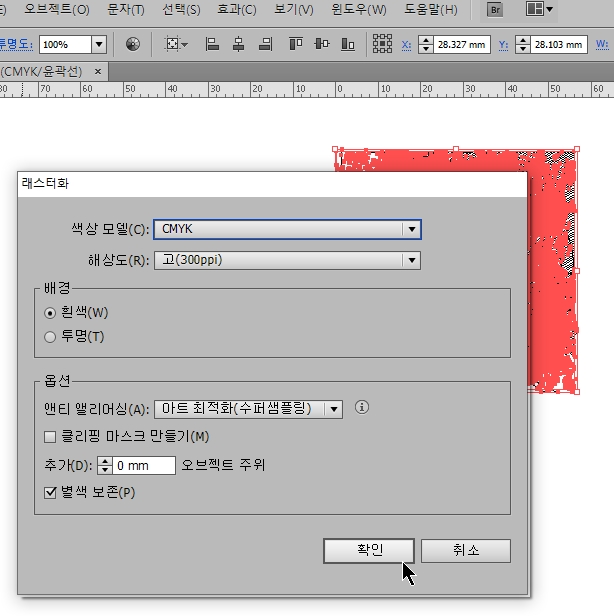
Task: Open the 색상 모델 CMYK dropdown
Action: click(x=287, y=229)
